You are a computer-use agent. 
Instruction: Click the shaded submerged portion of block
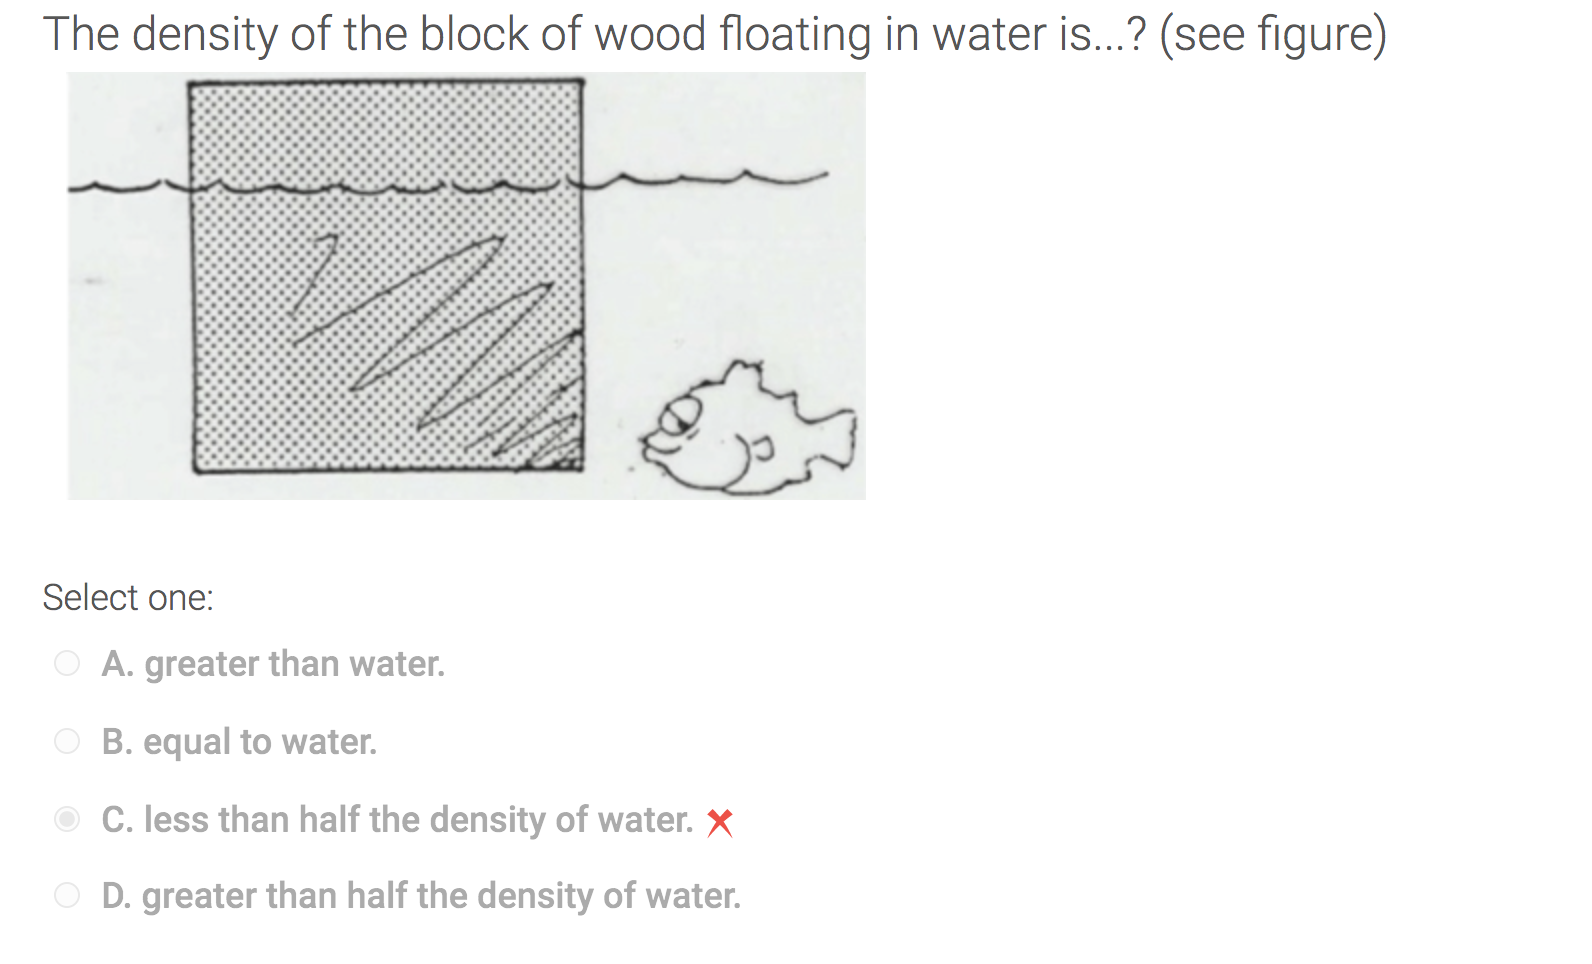click(x=300, y=350)
